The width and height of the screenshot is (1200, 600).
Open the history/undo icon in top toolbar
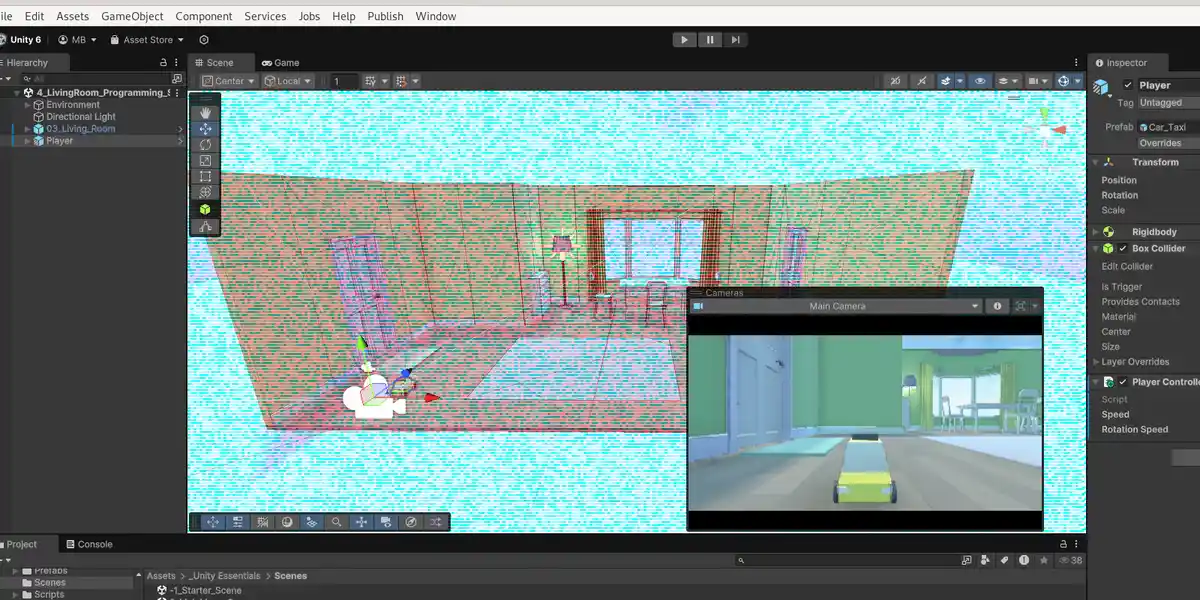point(204,40)
